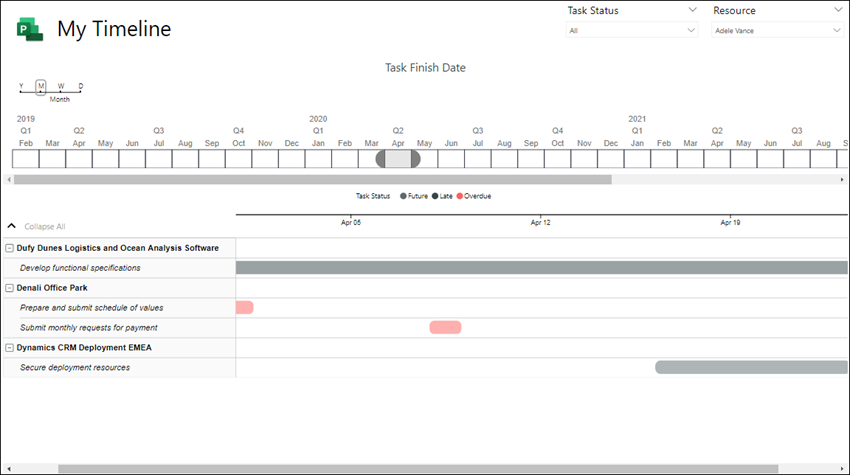This screenshot has height=475, width=850.
Task: Select the May 2020 cell in timeline slicer
Action: pyautogui.click(x=424, y=159)
